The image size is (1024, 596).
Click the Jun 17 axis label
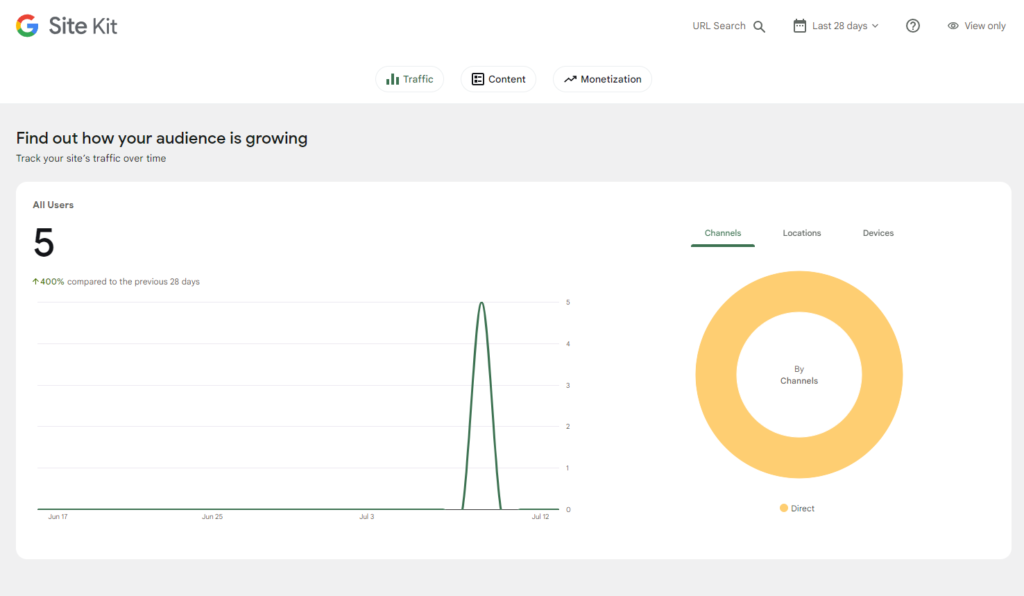point(57,516)
